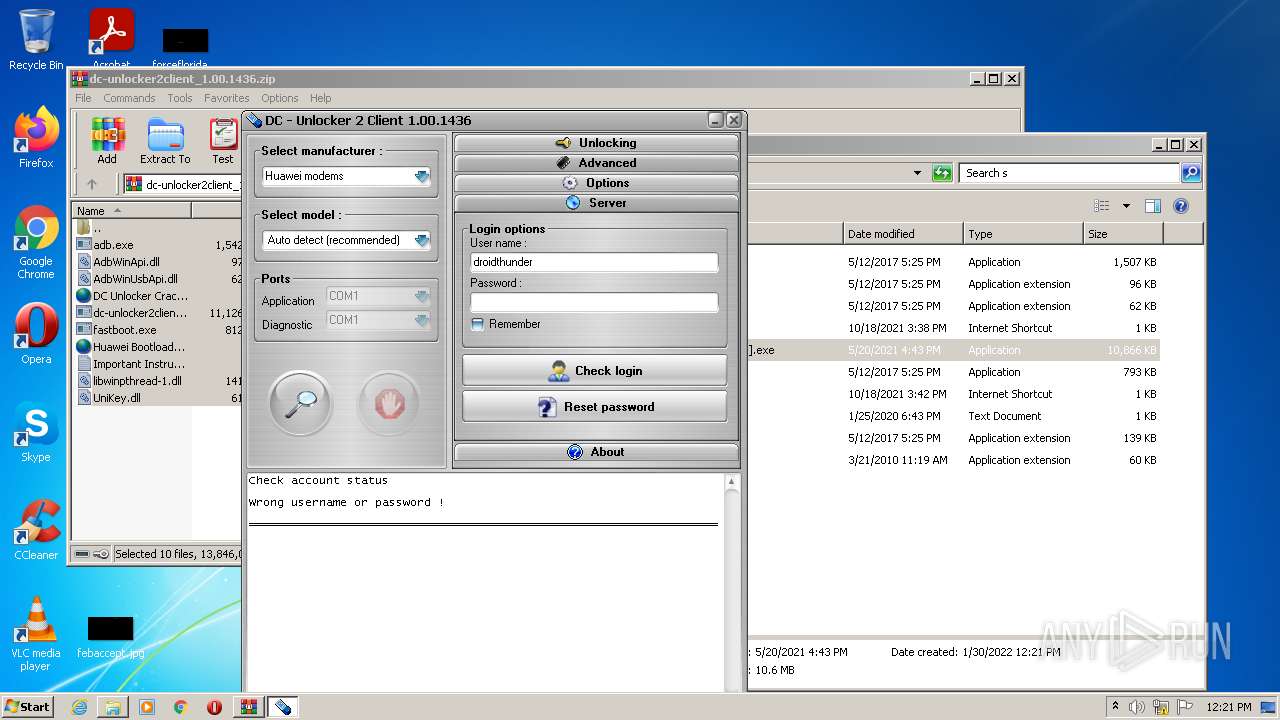Click the log pane scroll up arrow

(731, 482)
